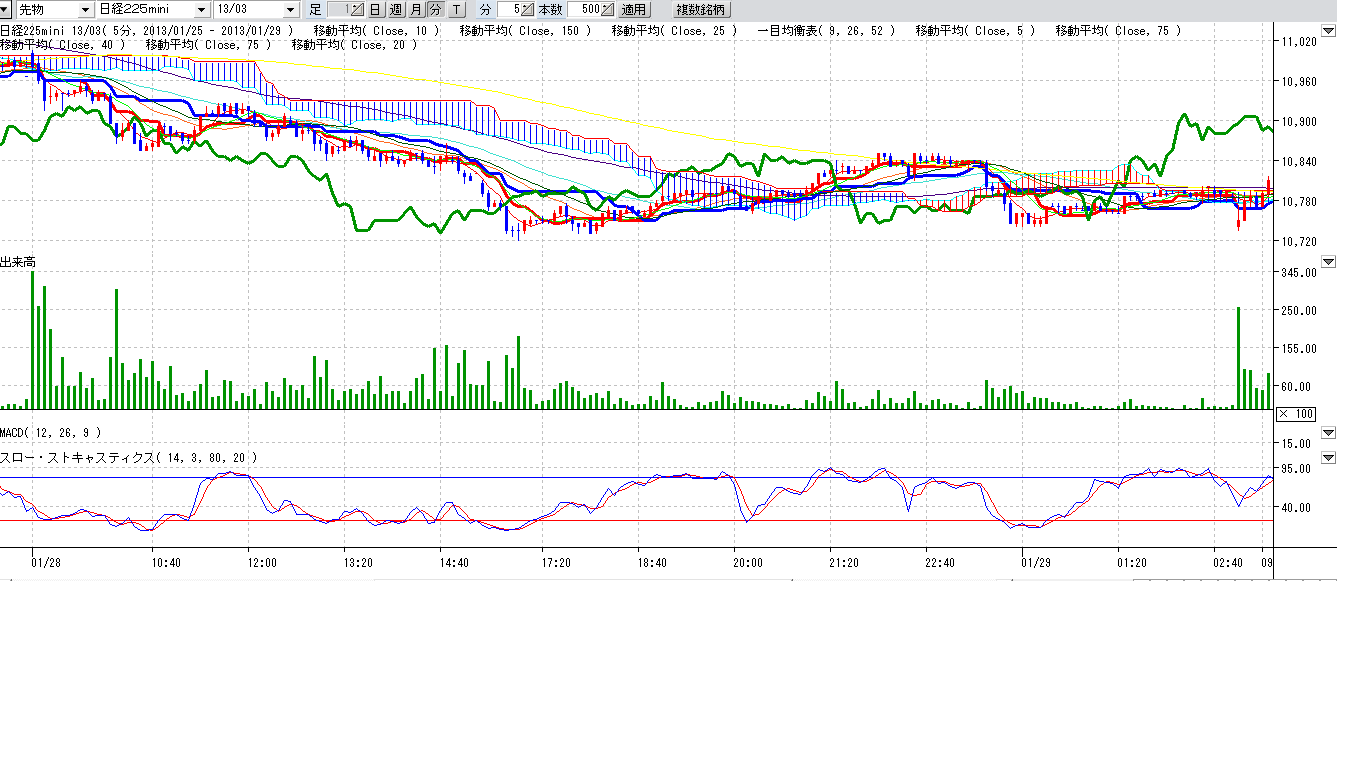1366x768 pixels.
Task: Click the minute interval spinner showing 5
Action: [x=527, y=9]
